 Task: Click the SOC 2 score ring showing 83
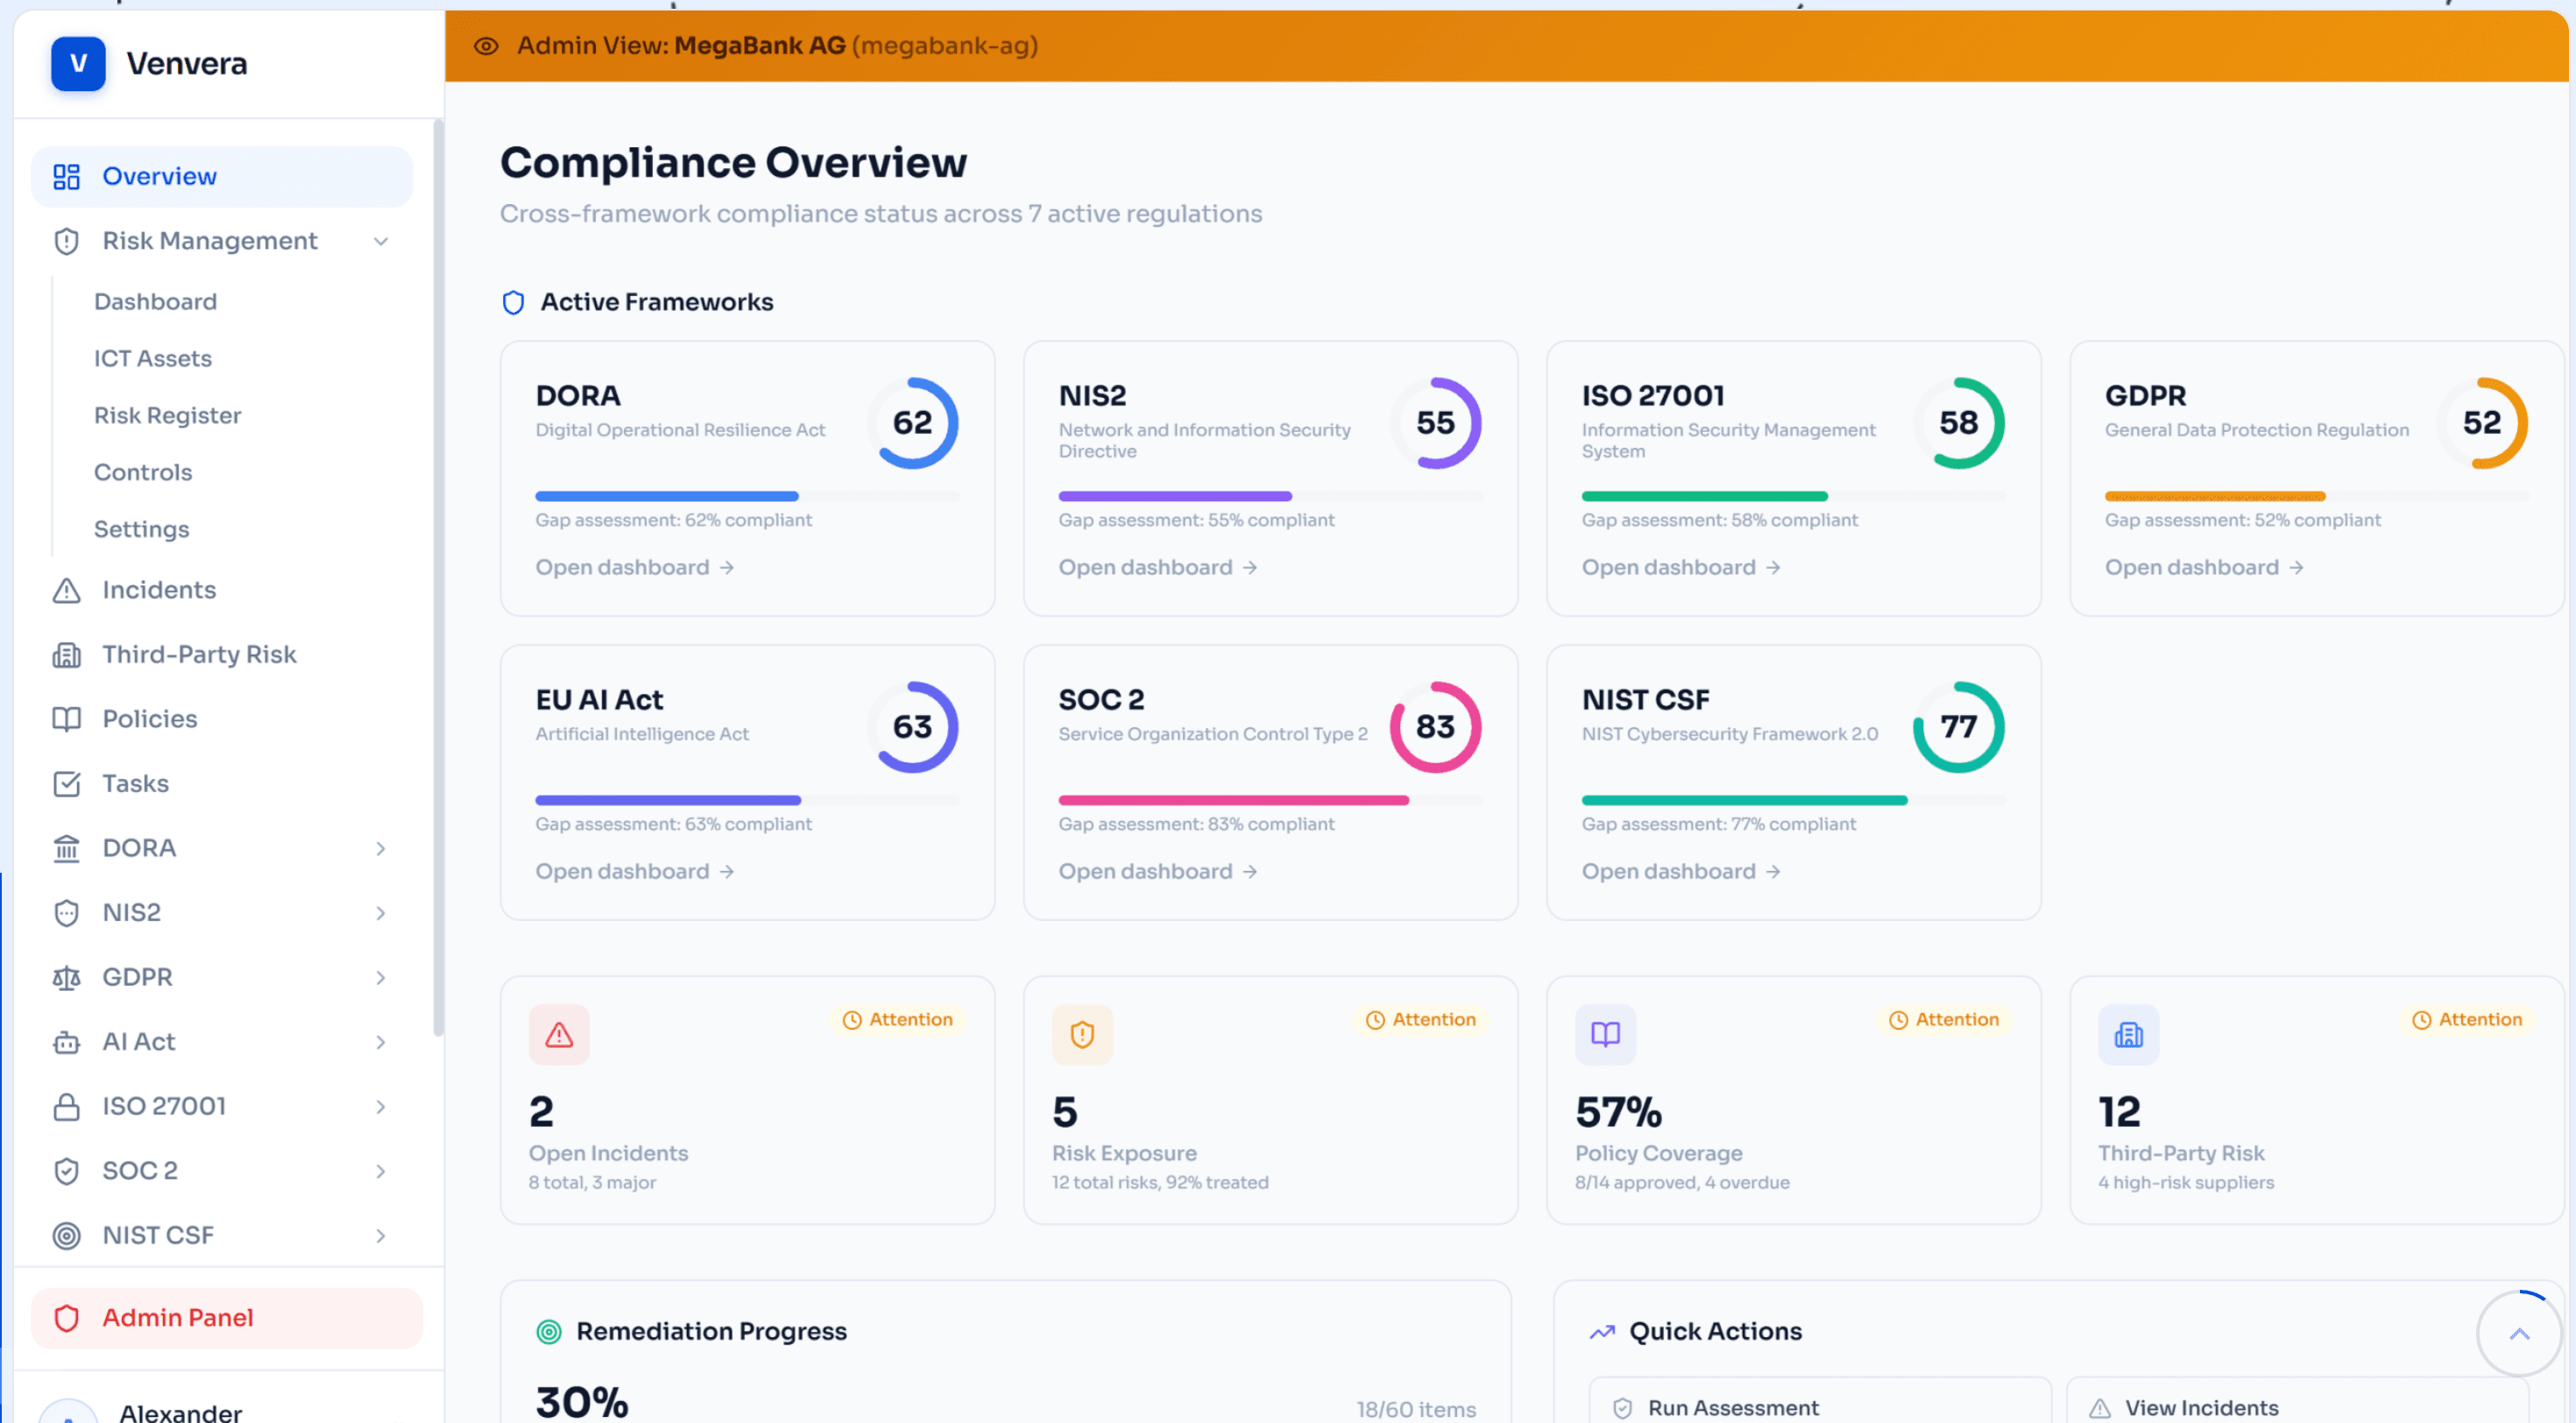coord(1435,727)
